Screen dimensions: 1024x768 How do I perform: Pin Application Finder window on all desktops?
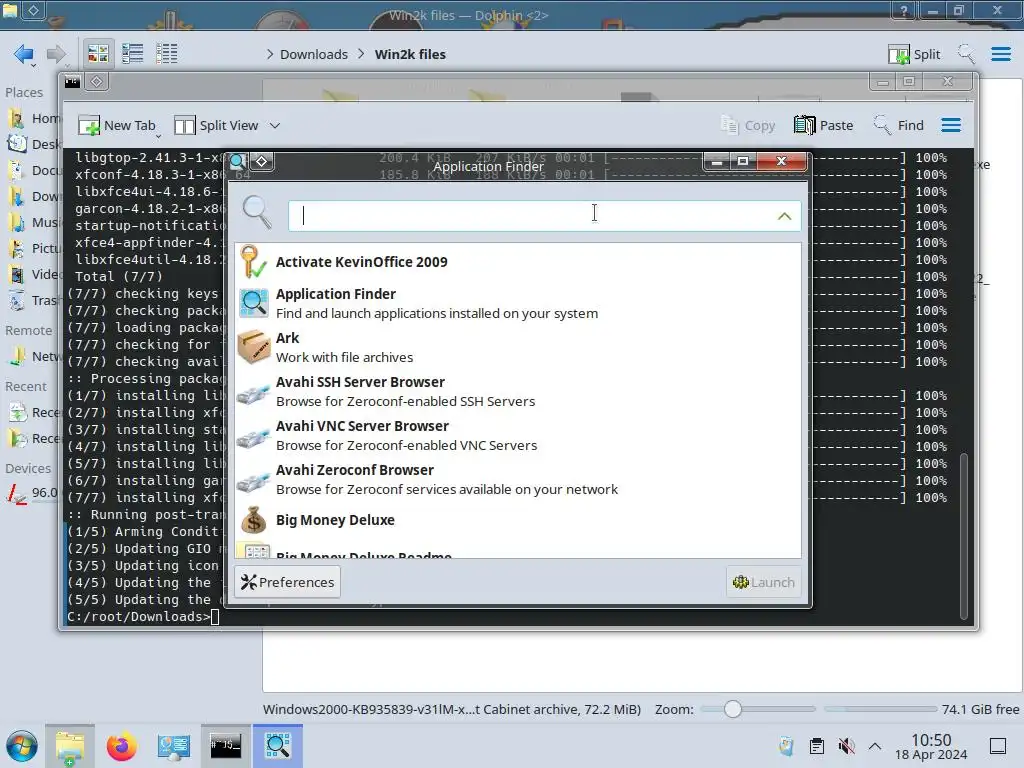point(262,161)
